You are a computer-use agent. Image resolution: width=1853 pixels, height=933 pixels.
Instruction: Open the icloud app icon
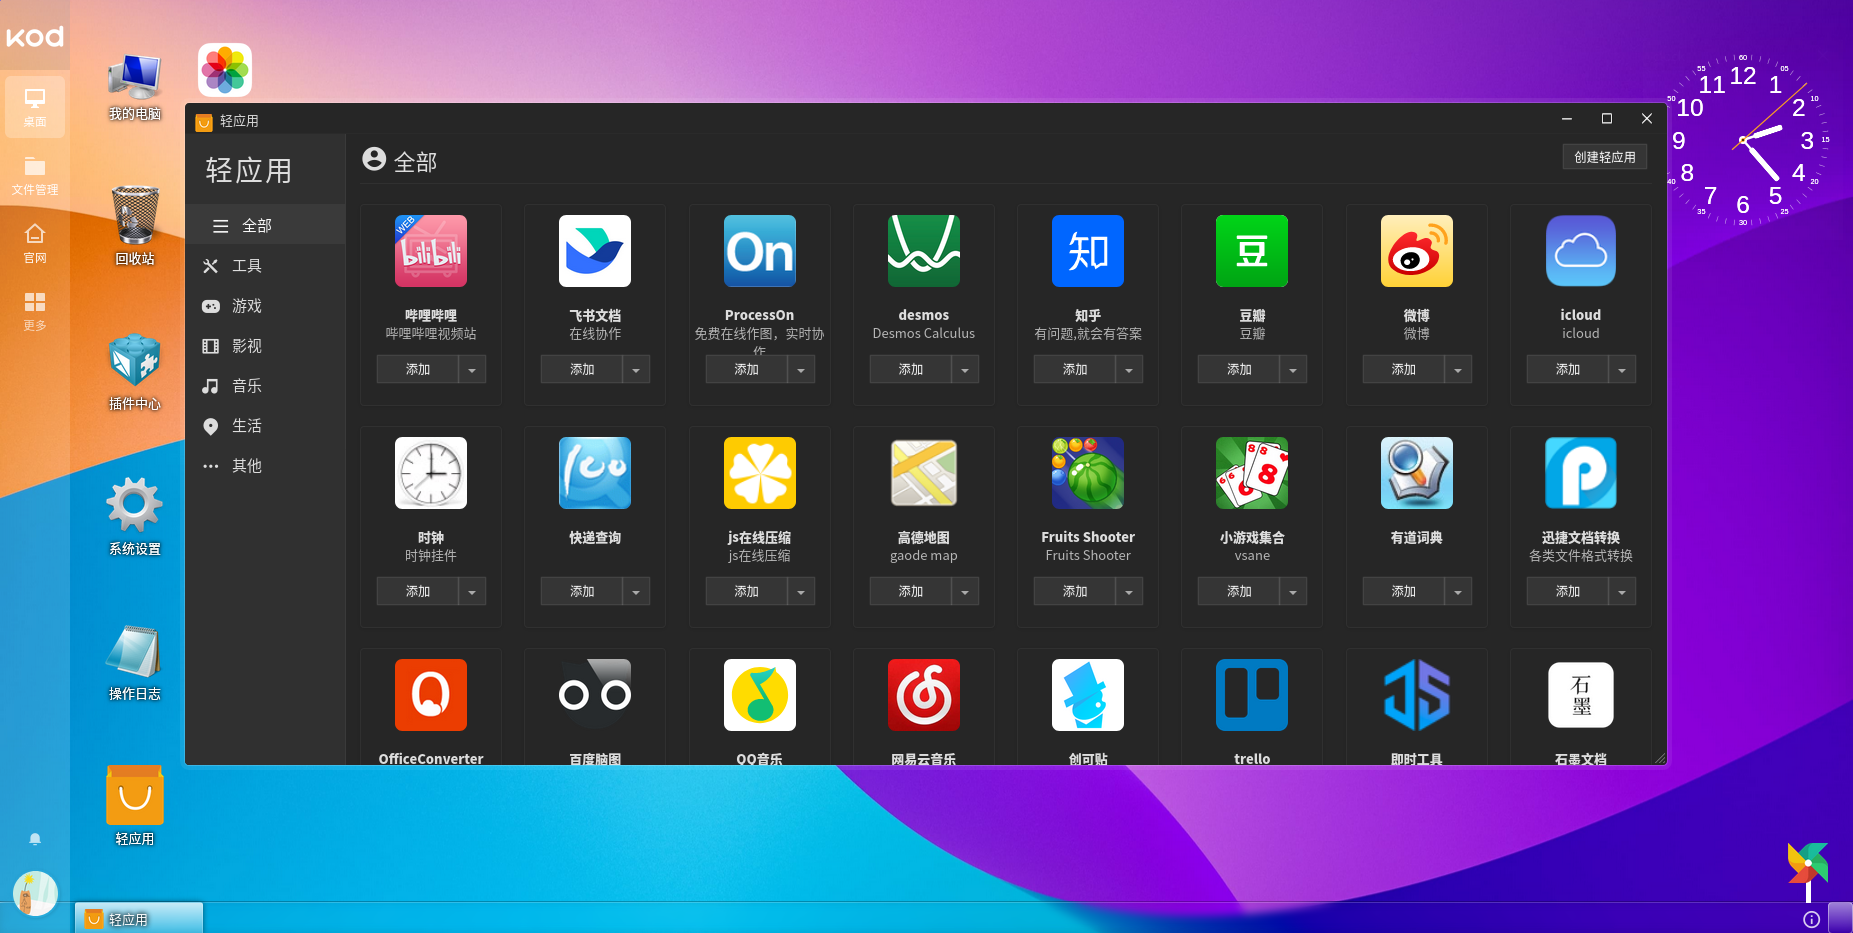coord(1581,251)
